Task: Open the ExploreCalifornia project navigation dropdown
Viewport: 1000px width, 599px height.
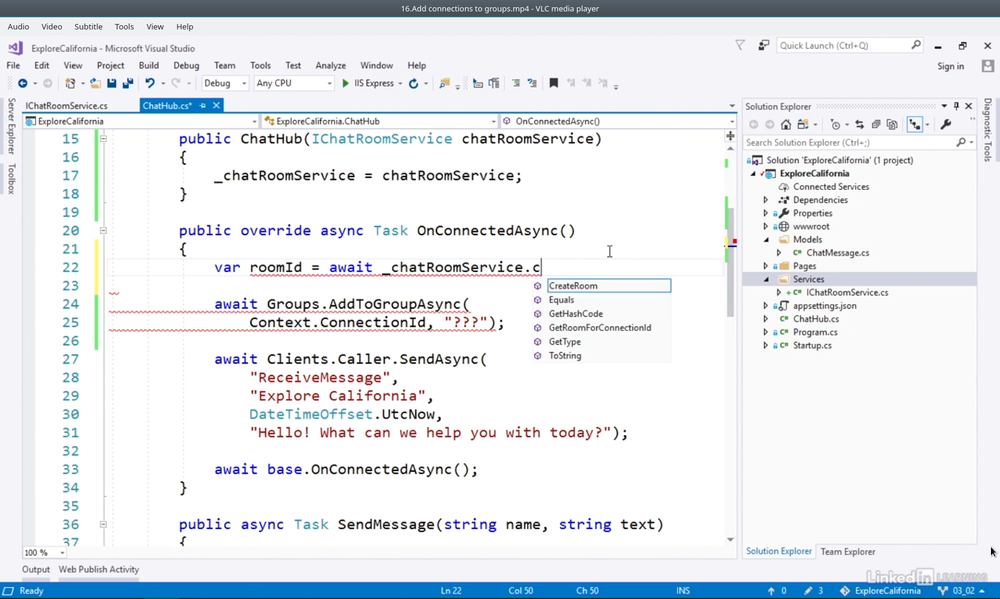Action: (x=140, y=121)
